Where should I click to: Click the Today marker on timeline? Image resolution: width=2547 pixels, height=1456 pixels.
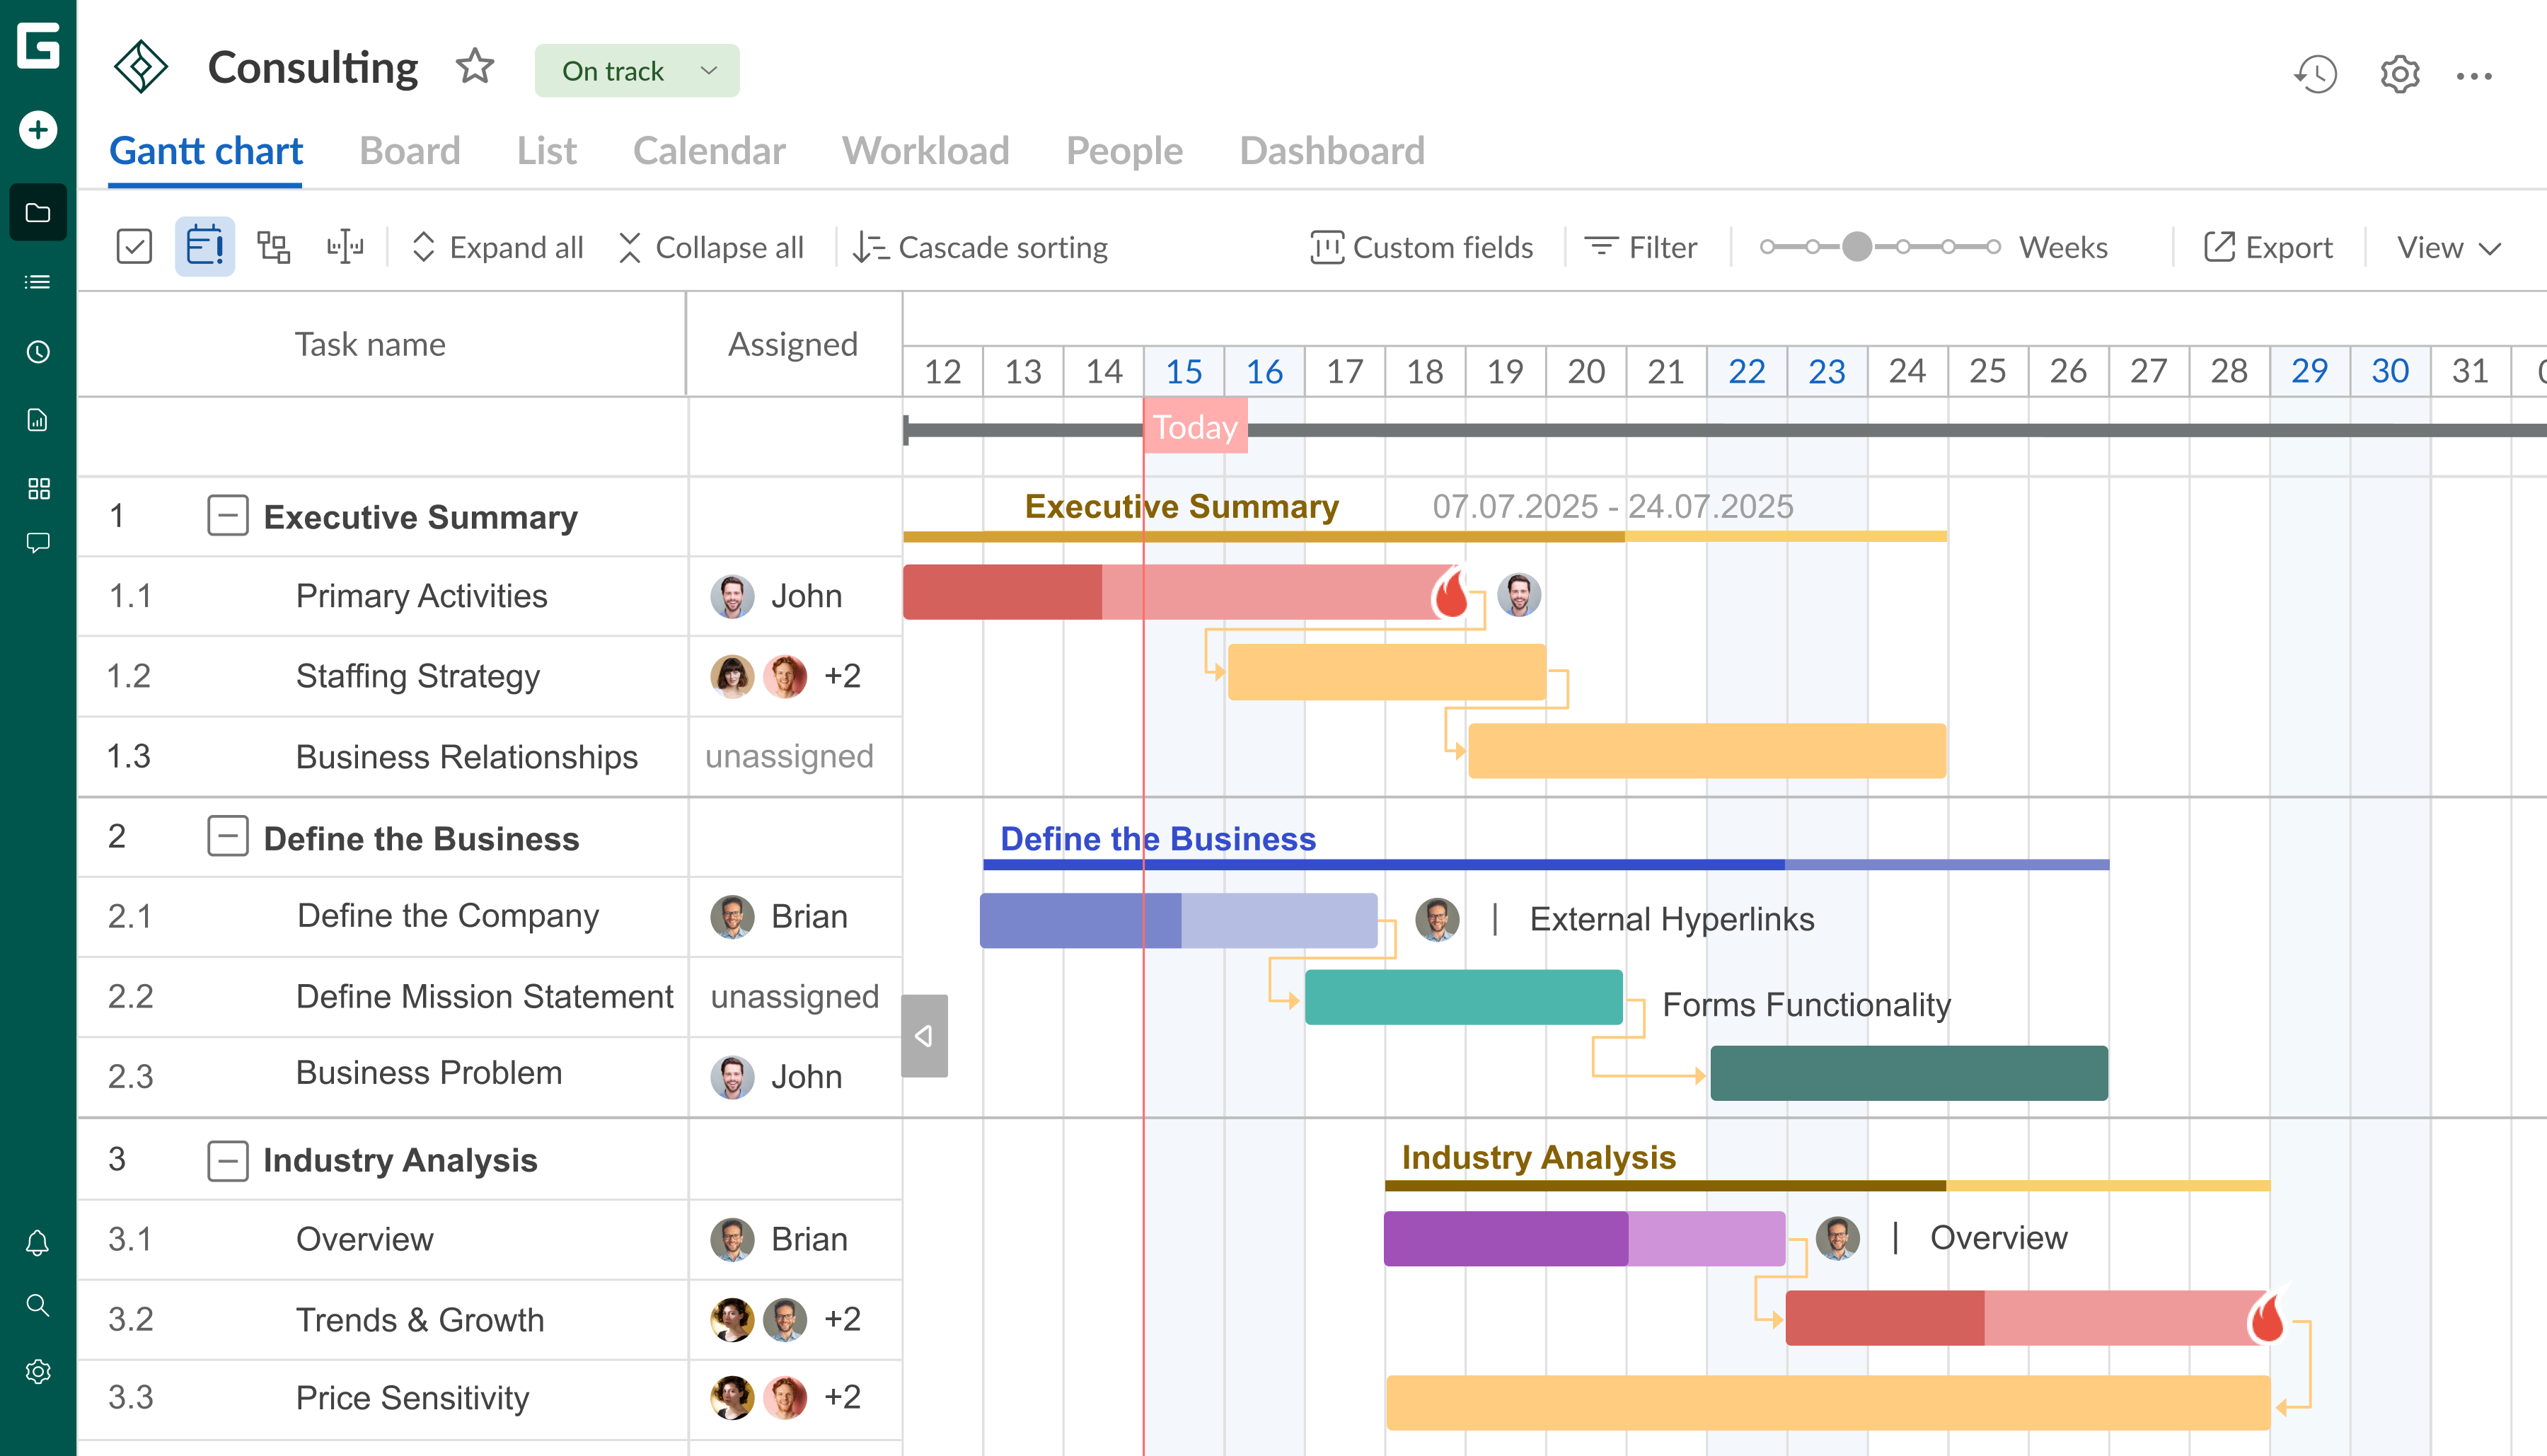click(x=1196, y=427)
